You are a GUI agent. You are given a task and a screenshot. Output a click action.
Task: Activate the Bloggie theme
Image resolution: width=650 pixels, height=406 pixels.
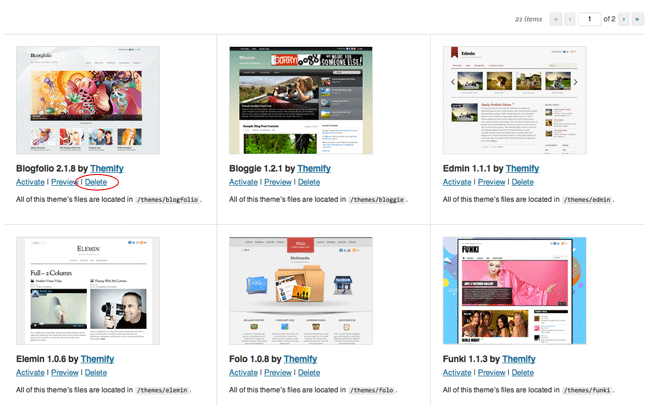[x=243, y=182]
